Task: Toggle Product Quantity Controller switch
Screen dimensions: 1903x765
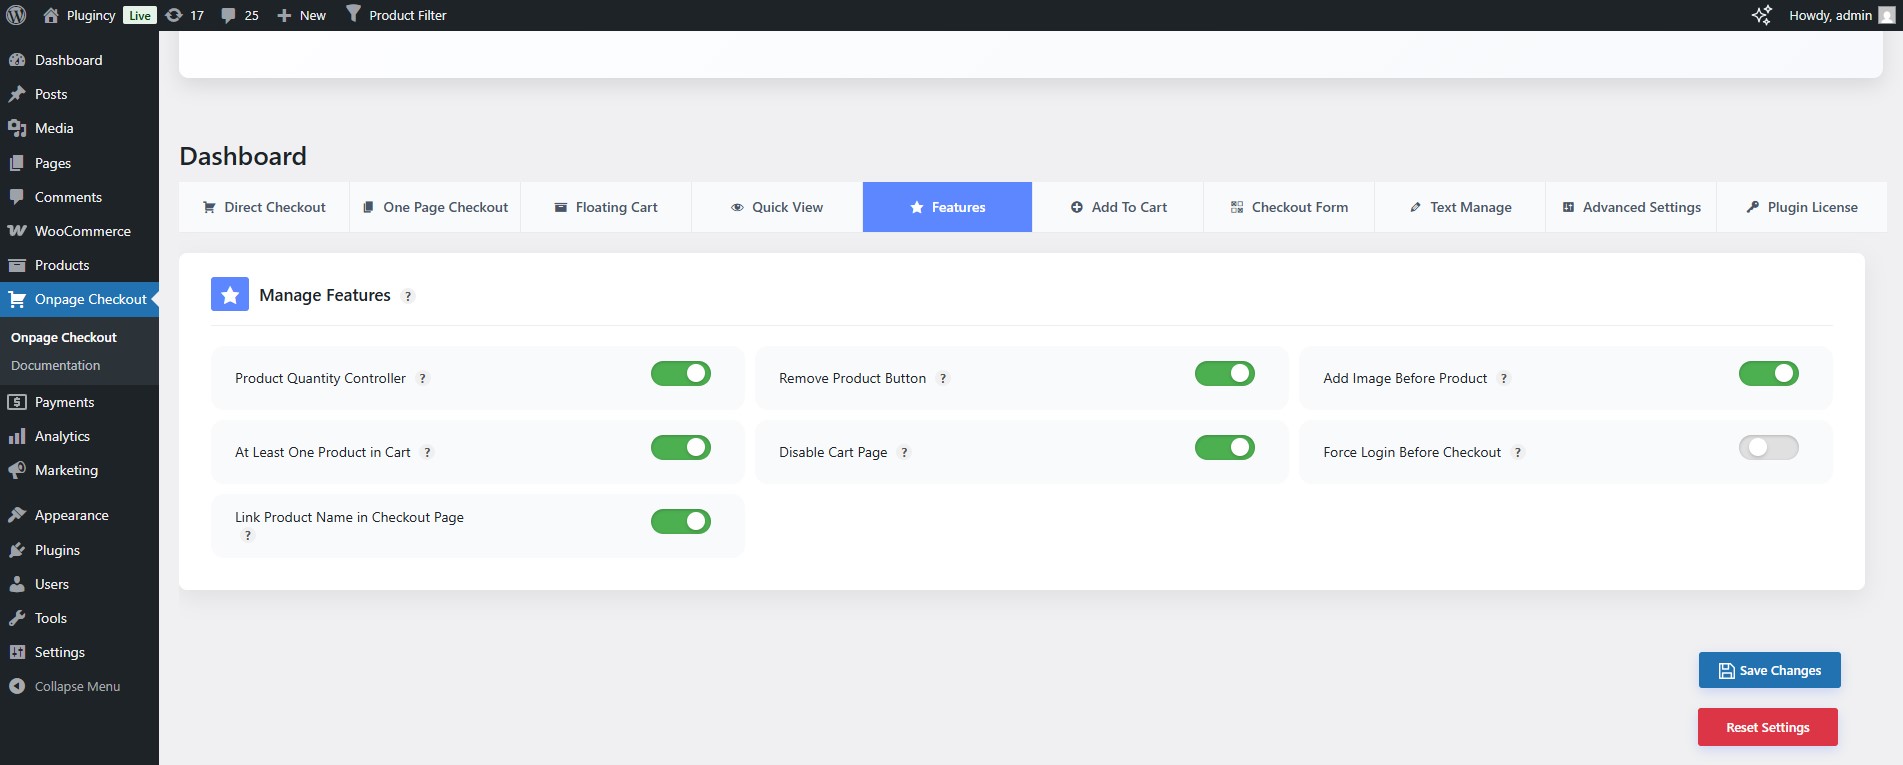Action: tap(681, 373)
